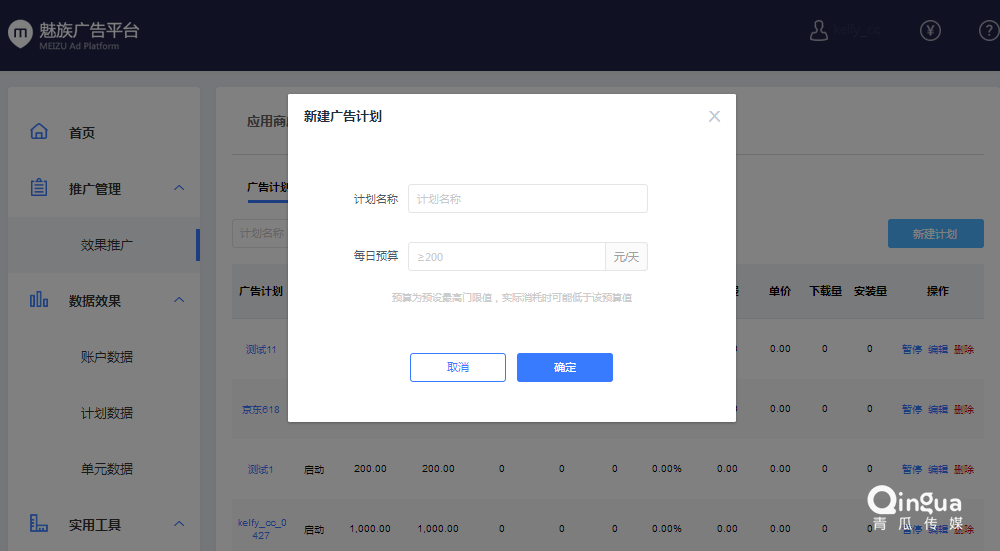Open the user account avatar icon
The image size is (1000, 551).
[819, 30]
